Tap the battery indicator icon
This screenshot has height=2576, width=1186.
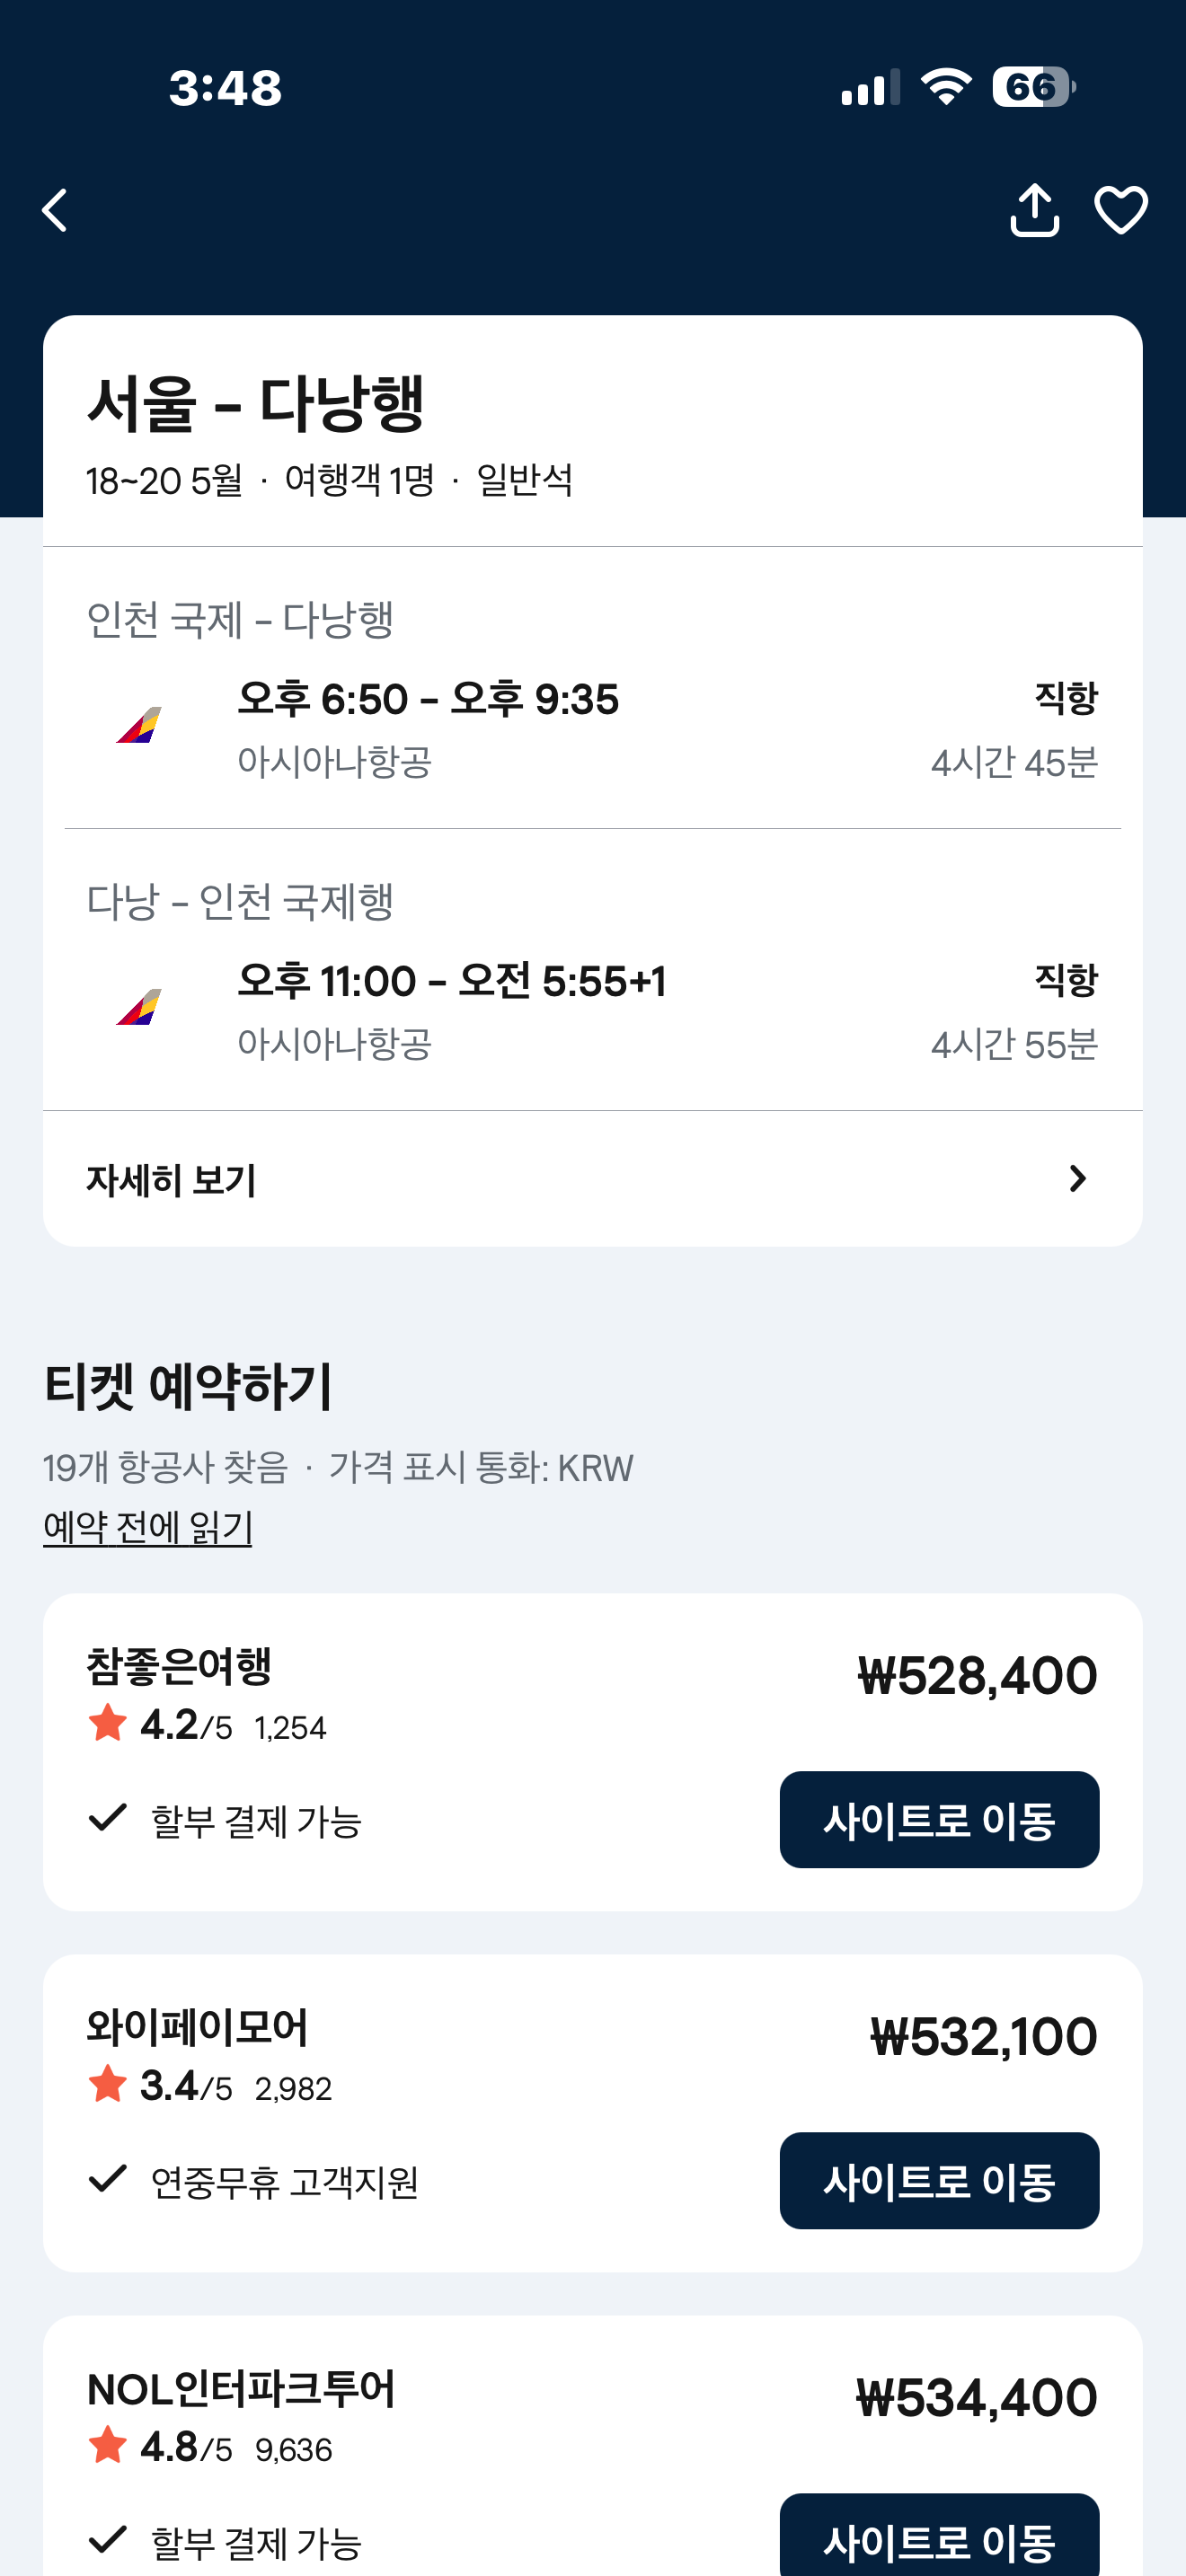point(1033,87)
